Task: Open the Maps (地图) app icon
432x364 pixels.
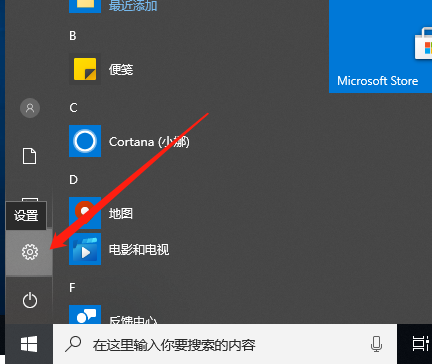Action: 85,213
